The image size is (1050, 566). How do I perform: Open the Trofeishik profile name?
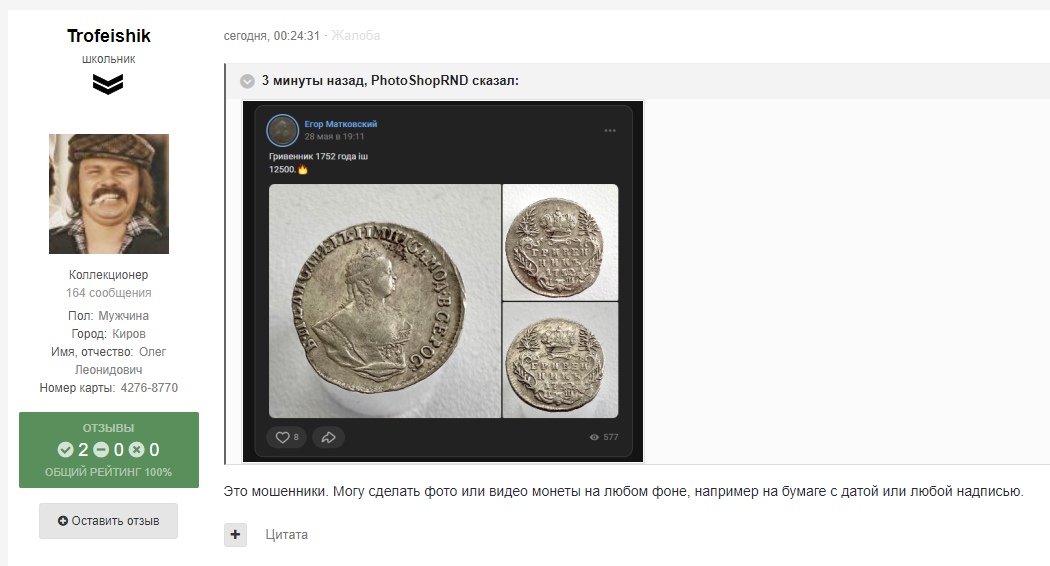109,36
